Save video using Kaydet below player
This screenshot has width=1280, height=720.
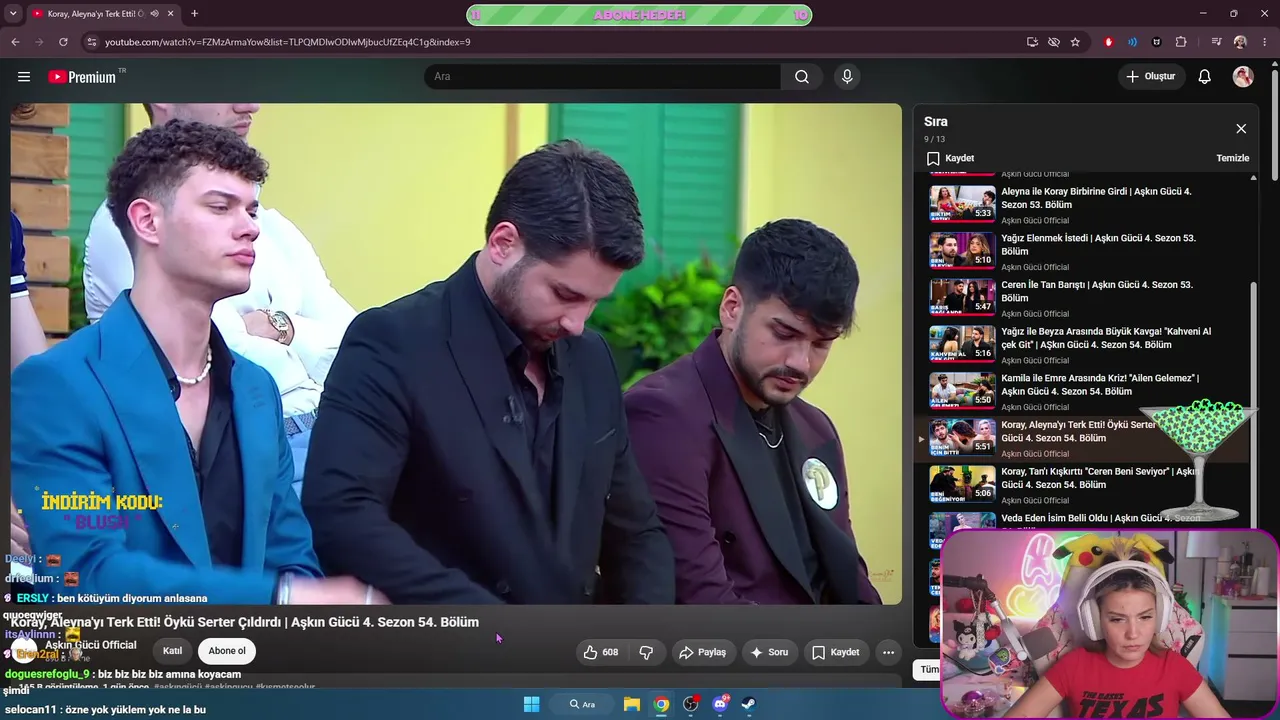[x=835, y=652]
